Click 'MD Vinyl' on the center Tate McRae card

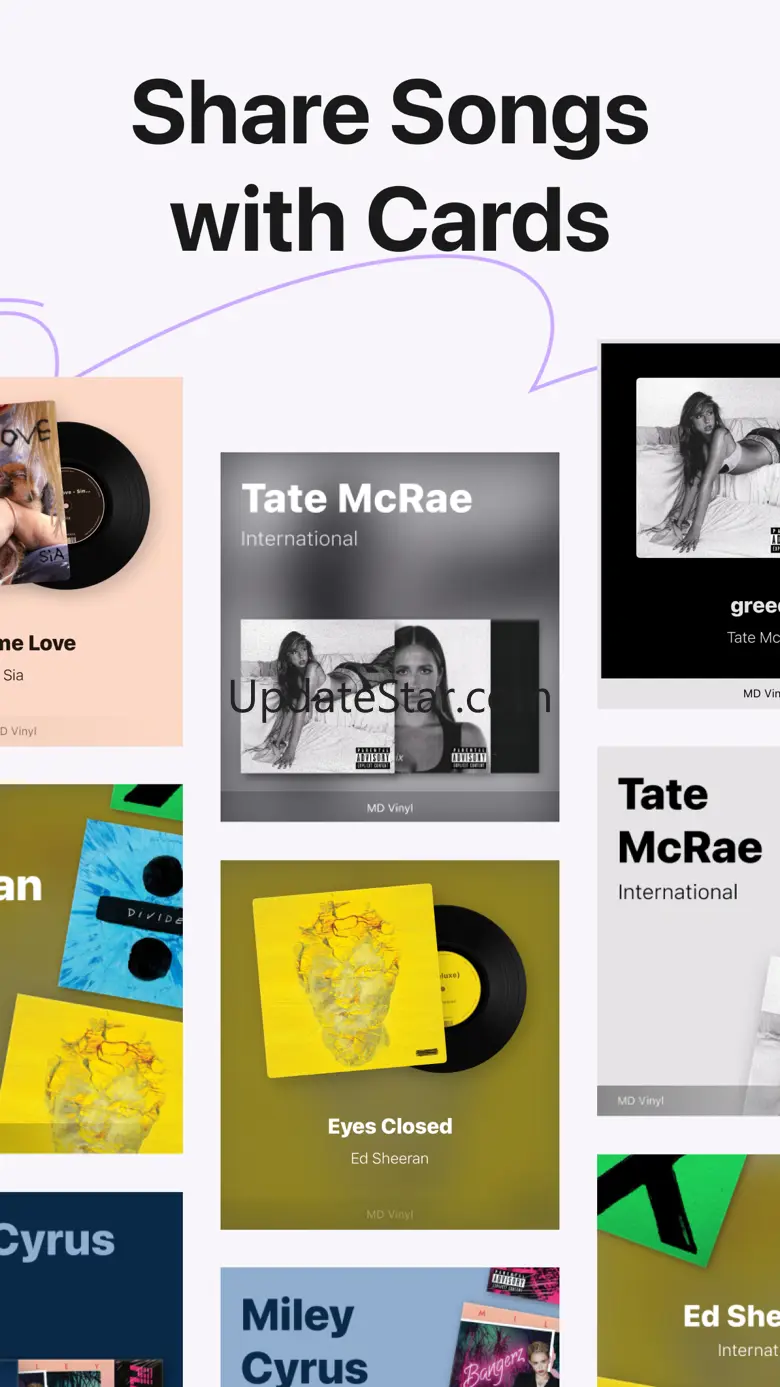390,808
